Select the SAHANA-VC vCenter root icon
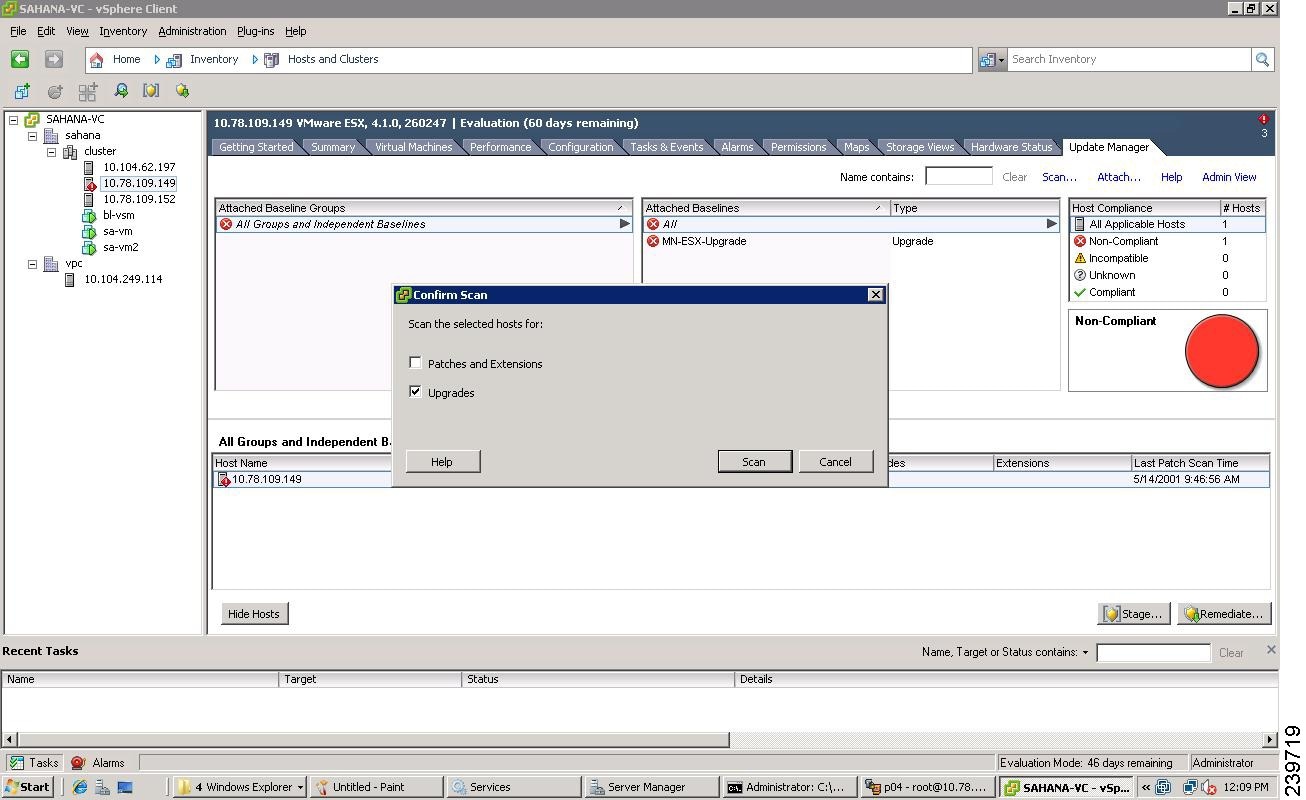This screenshot has width=1306, height=800. [32, 120]
